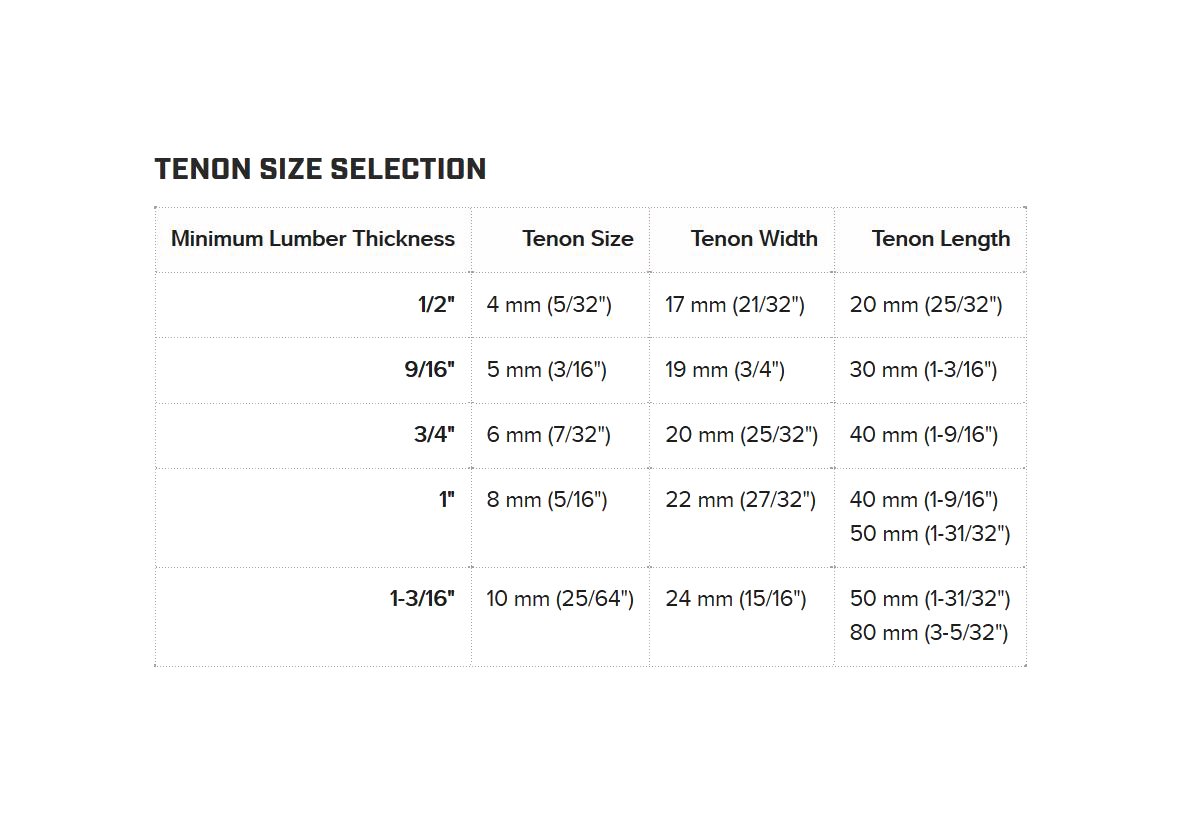Viewport: 1197px width, 817px height.
Task: Select the 19 mm (3/4") width cell
Action: pyautogui.click(x=725, y=370)
